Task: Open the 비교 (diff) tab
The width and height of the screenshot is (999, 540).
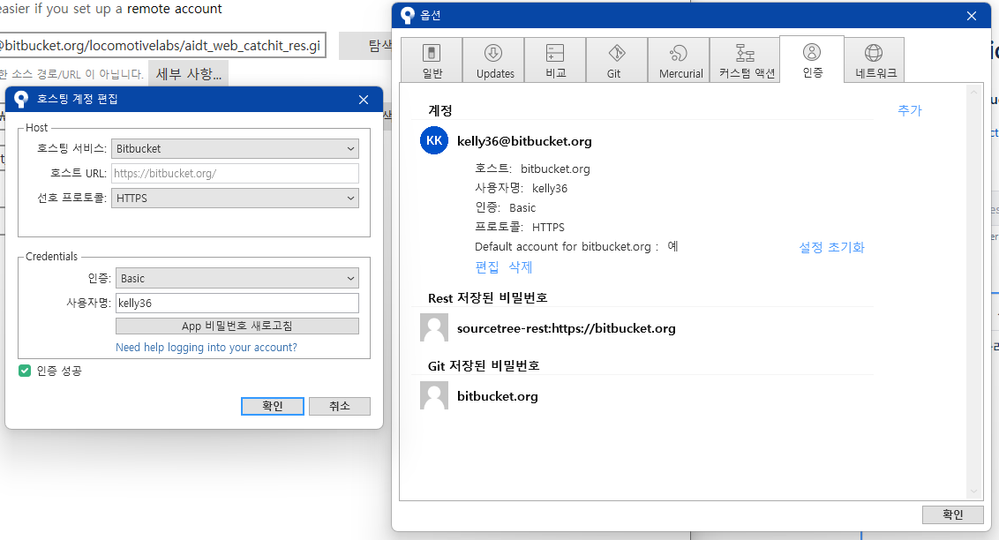Action: [555, 60]
